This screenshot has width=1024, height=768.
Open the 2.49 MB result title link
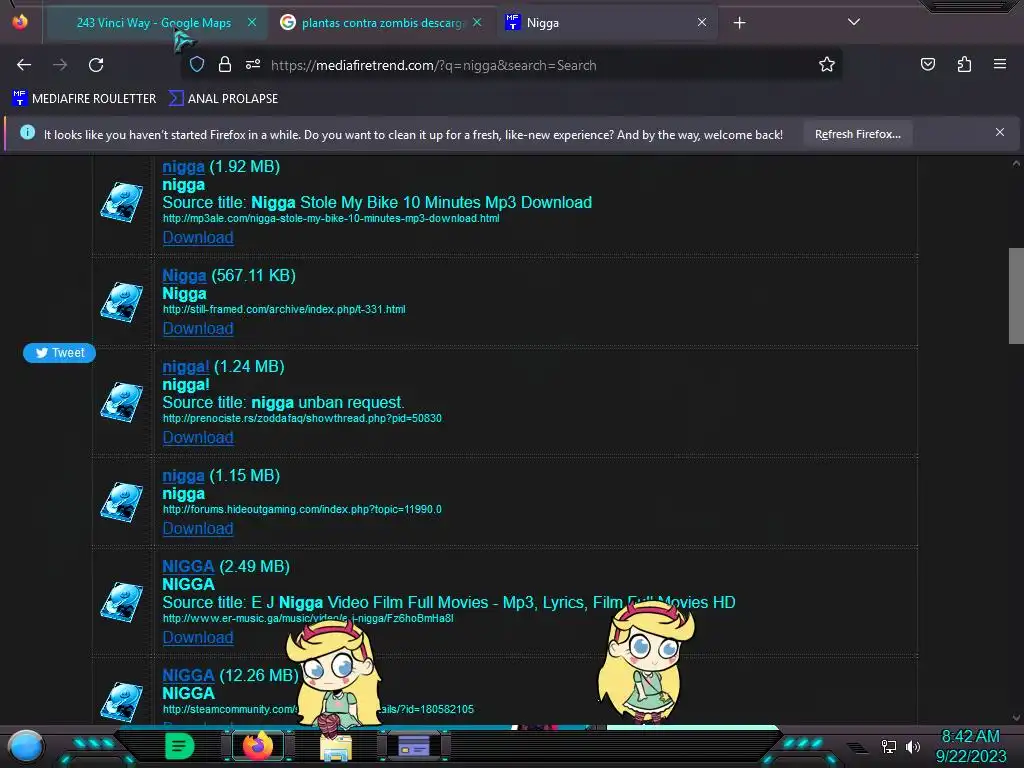click(x=188, y=566)
